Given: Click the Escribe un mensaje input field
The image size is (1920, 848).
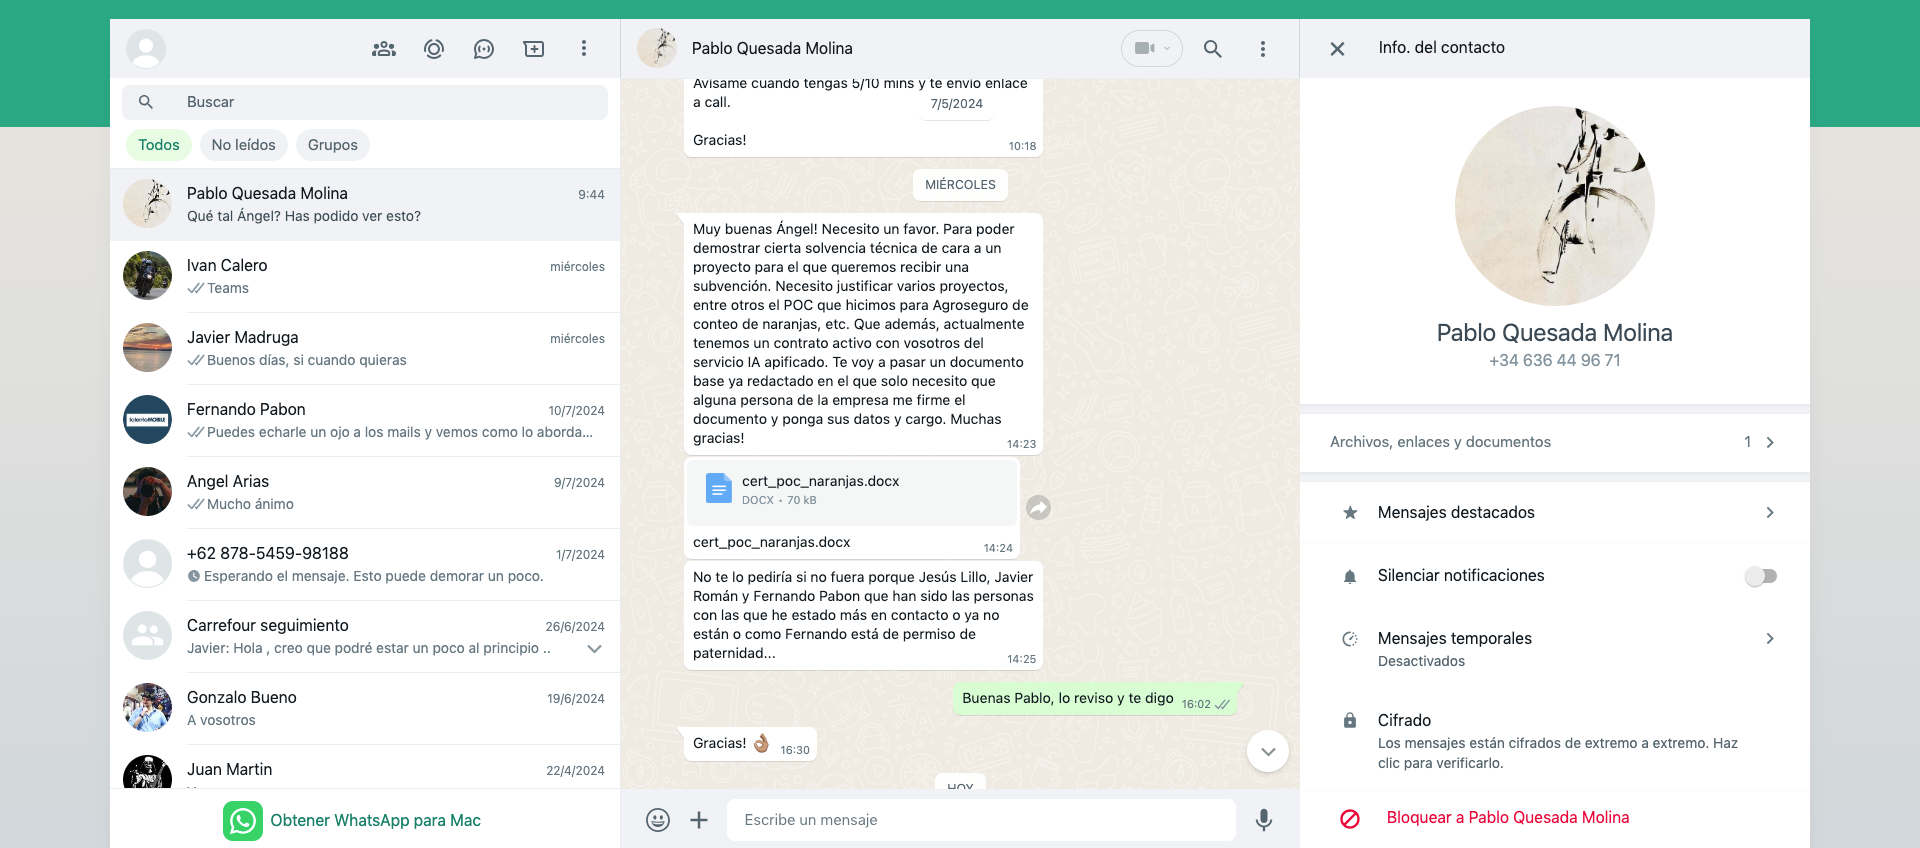Looking at the screenshot, I should point(980,820).
